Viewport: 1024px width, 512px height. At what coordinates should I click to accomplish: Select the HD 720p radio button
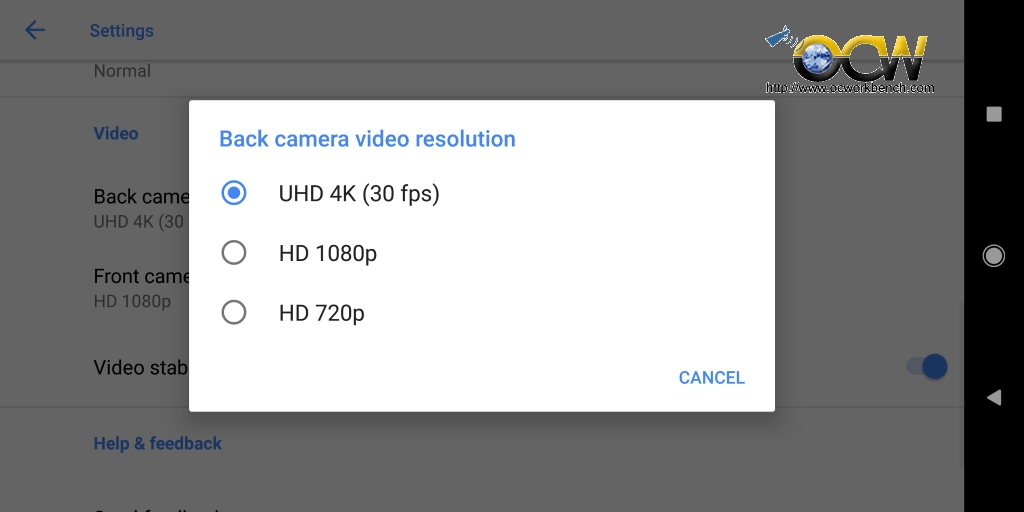234,313
